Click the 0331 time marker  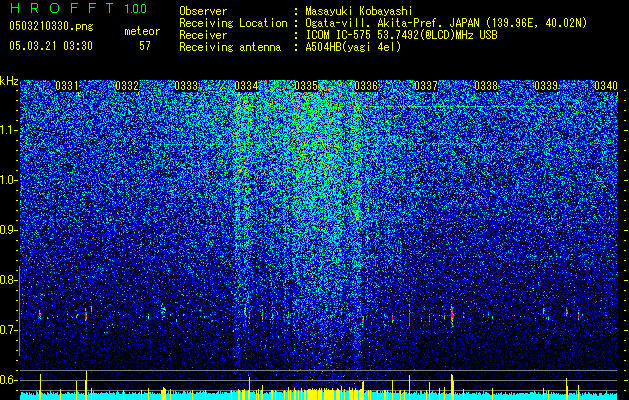click(x=67, y=86)
